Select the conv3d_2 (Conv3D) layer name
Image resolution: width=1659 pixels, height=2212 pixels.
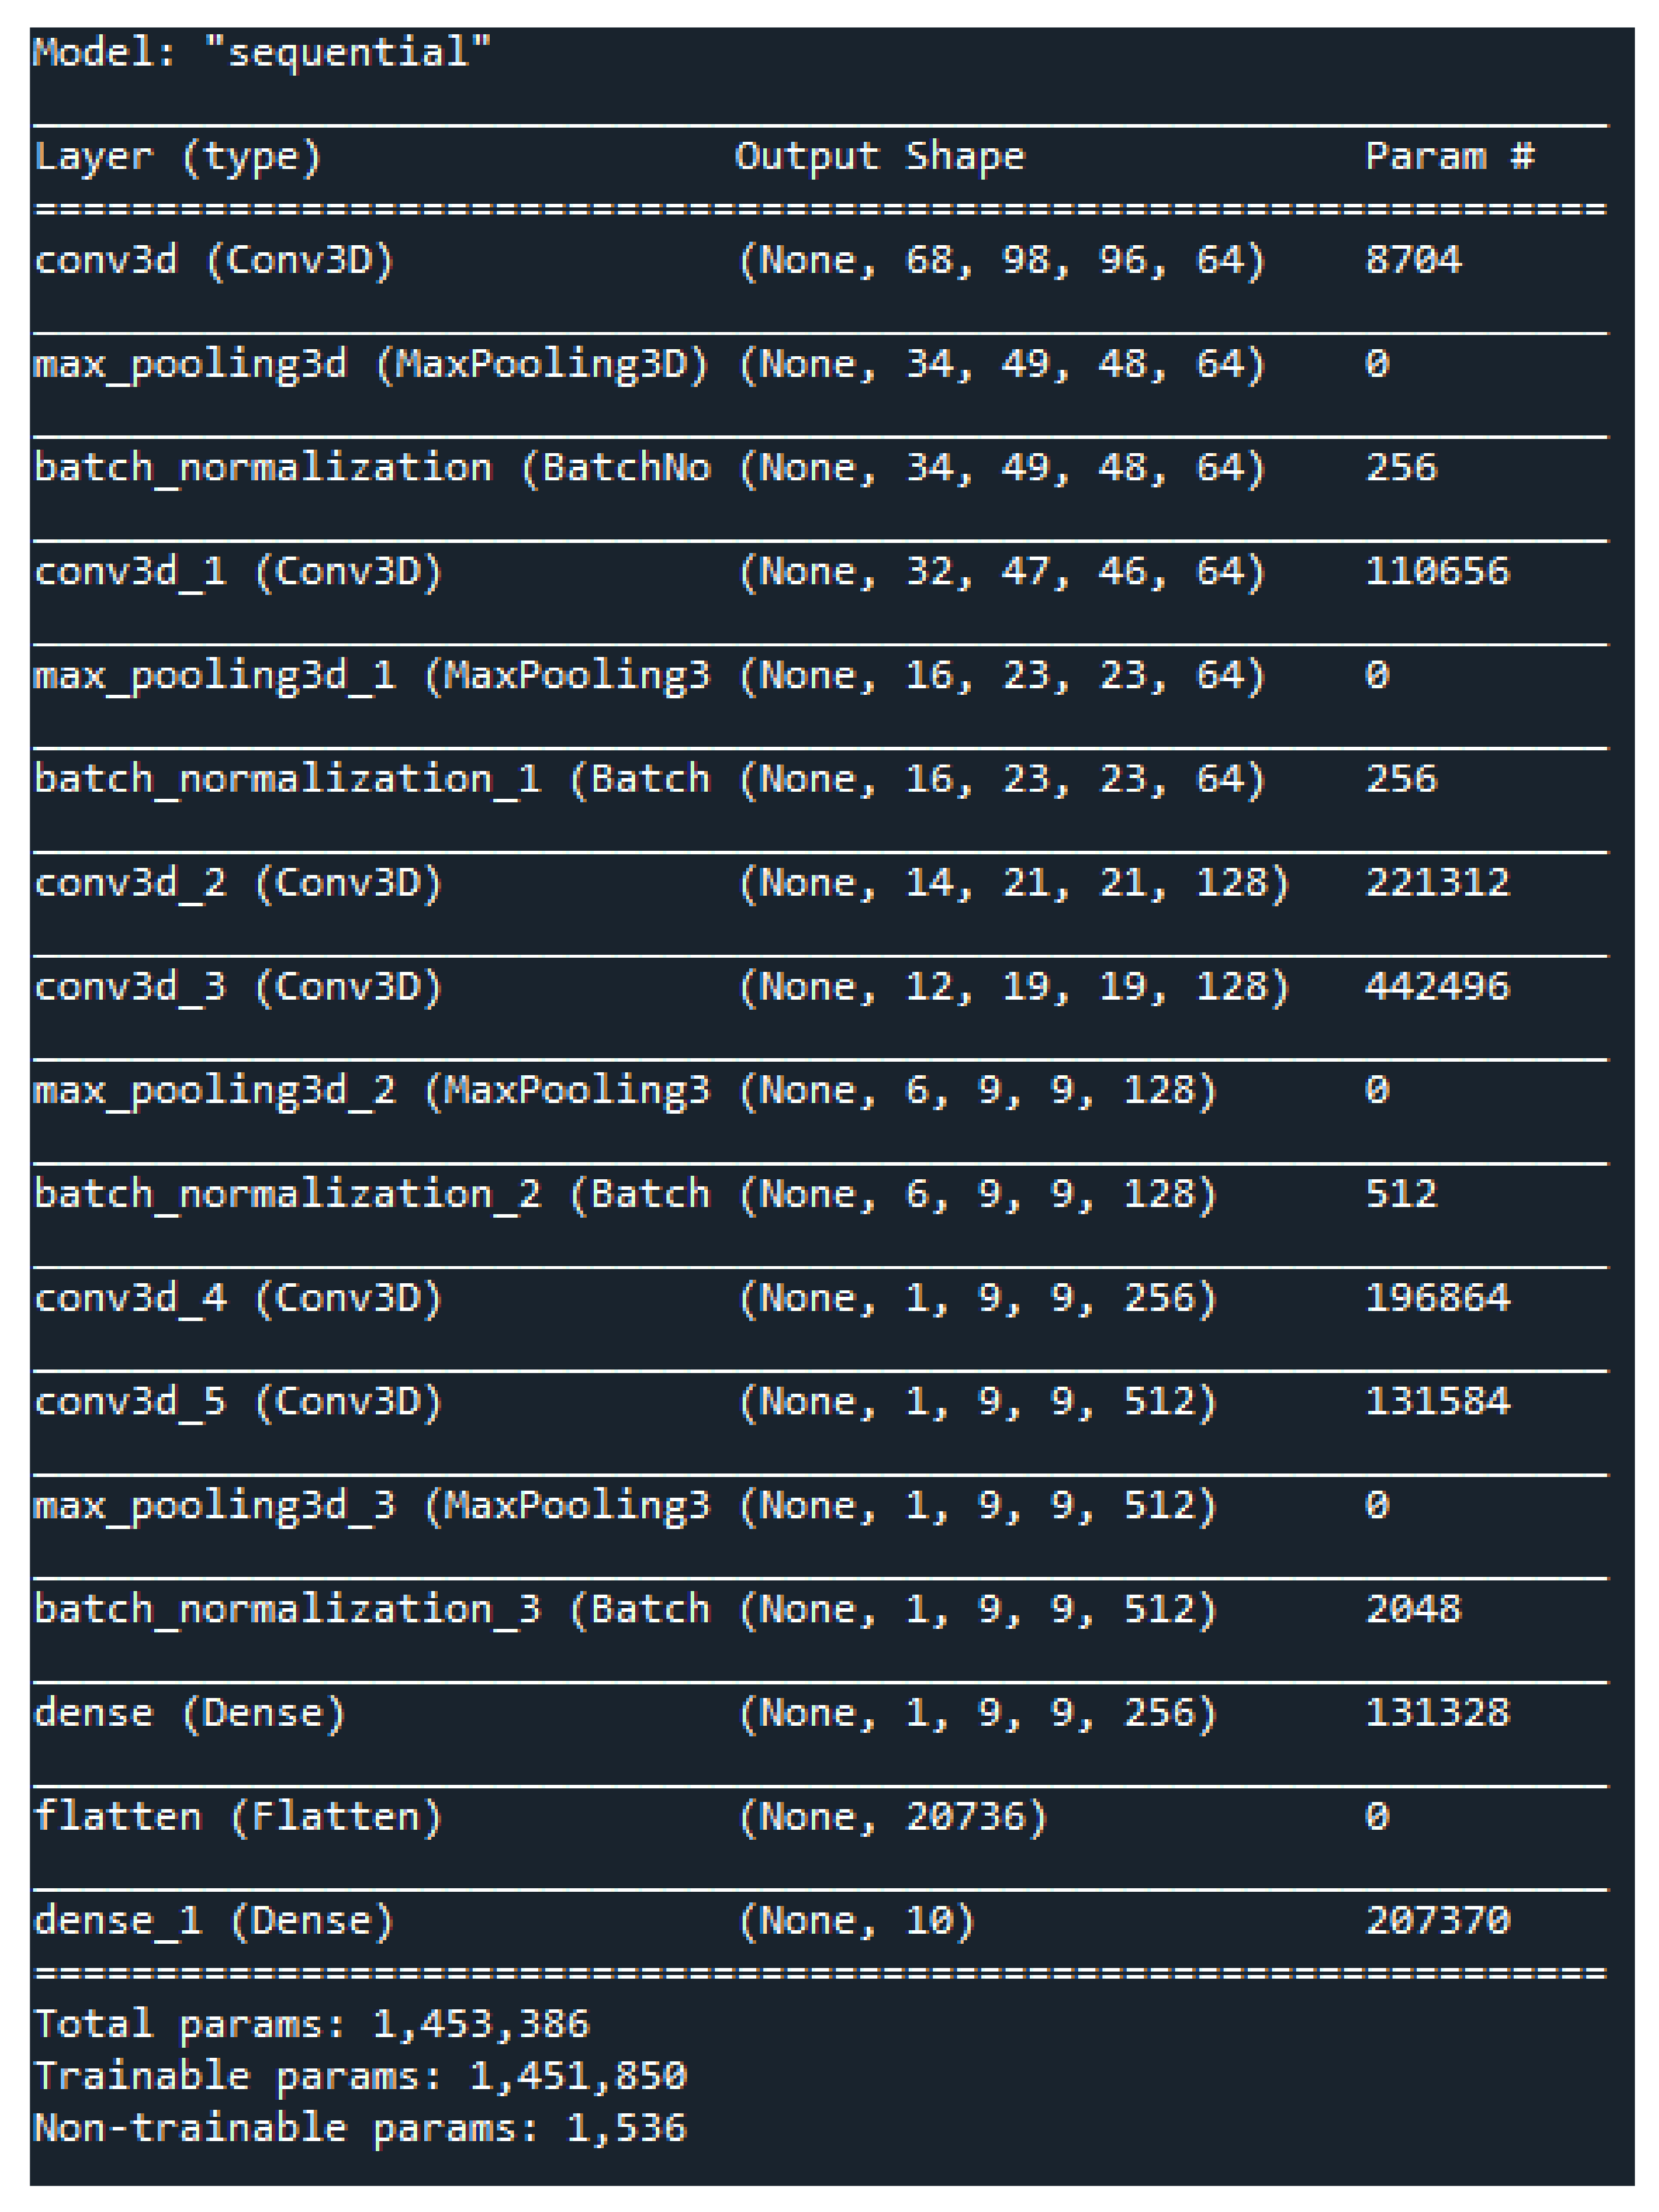238,884
